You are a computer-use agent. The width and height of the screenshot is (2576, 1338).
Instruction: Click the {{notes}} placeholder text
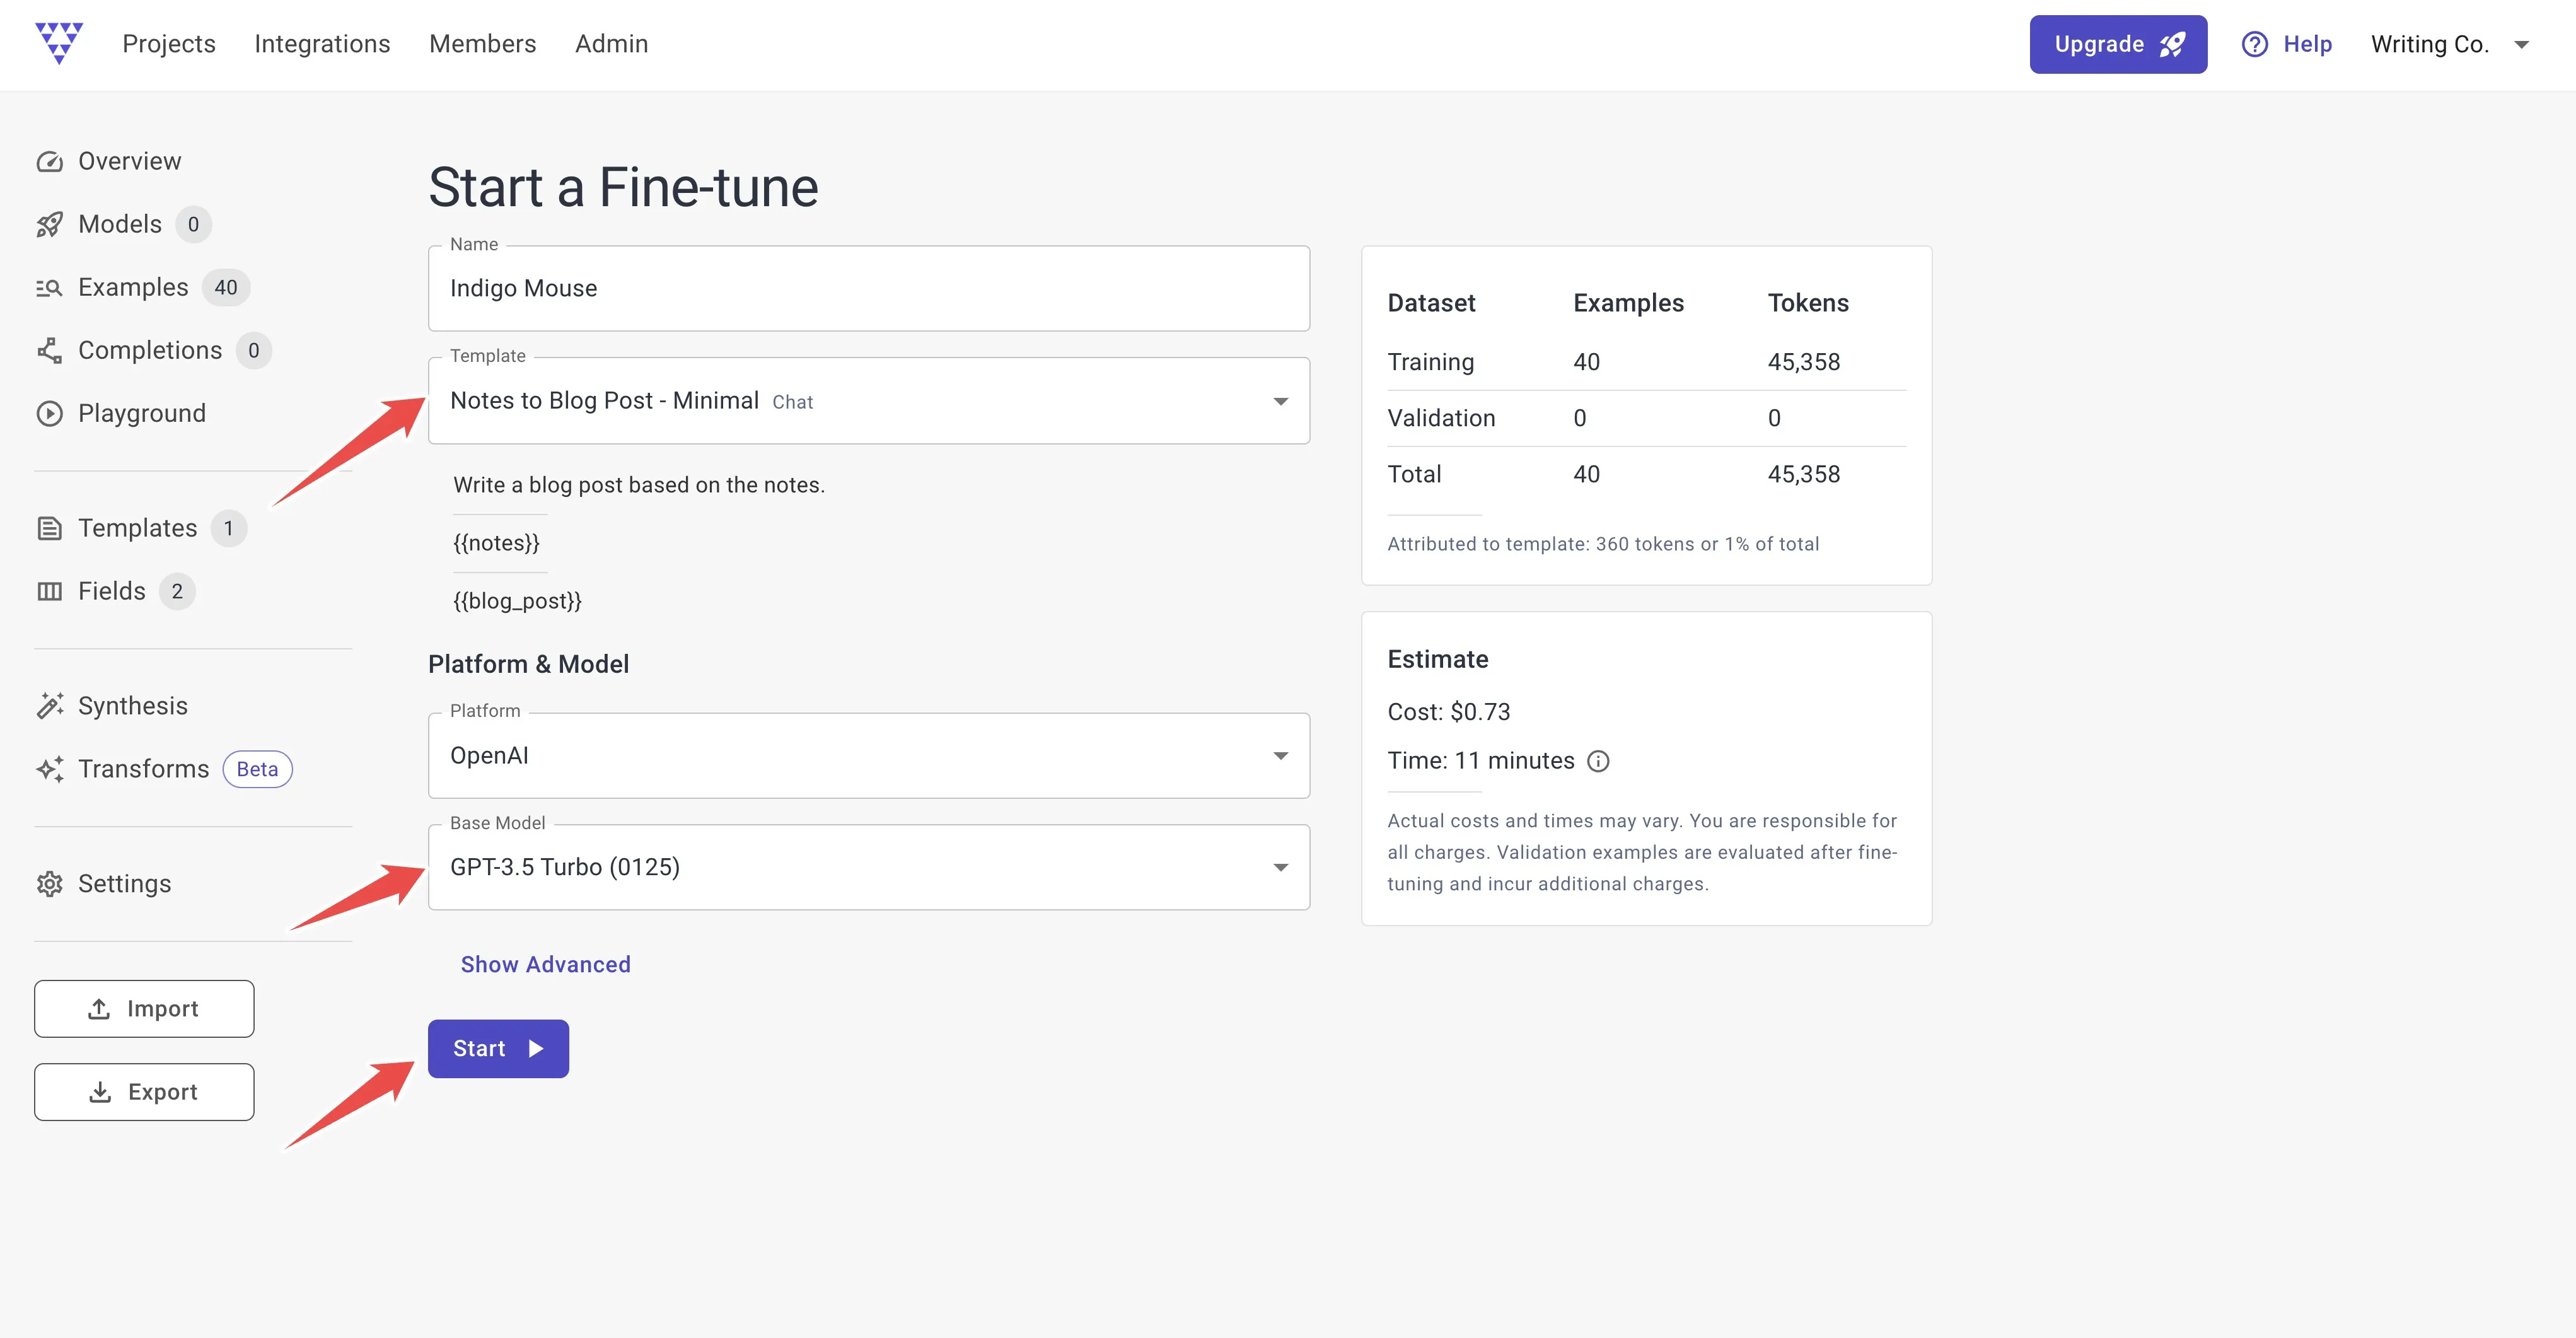click(x=496, y=543)
